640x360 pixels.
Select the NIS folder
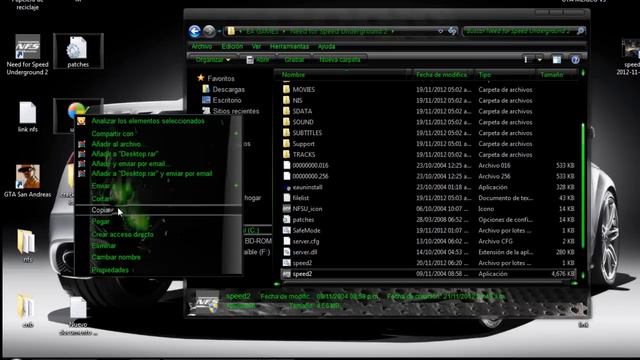coord(298,100)
